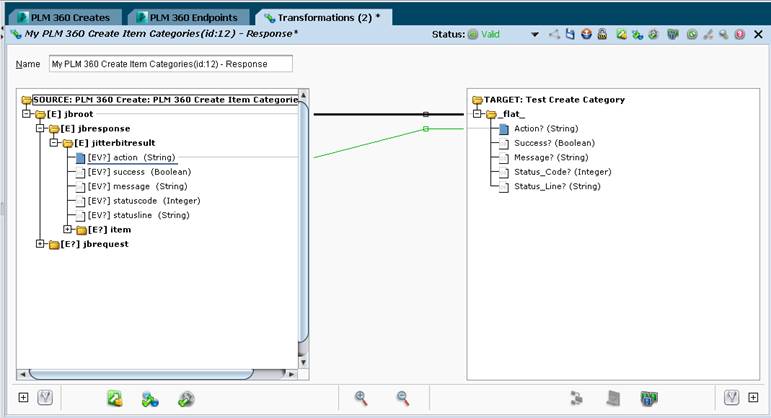
Task: Select target field Action? (String)
Action: tap(546, 128)
